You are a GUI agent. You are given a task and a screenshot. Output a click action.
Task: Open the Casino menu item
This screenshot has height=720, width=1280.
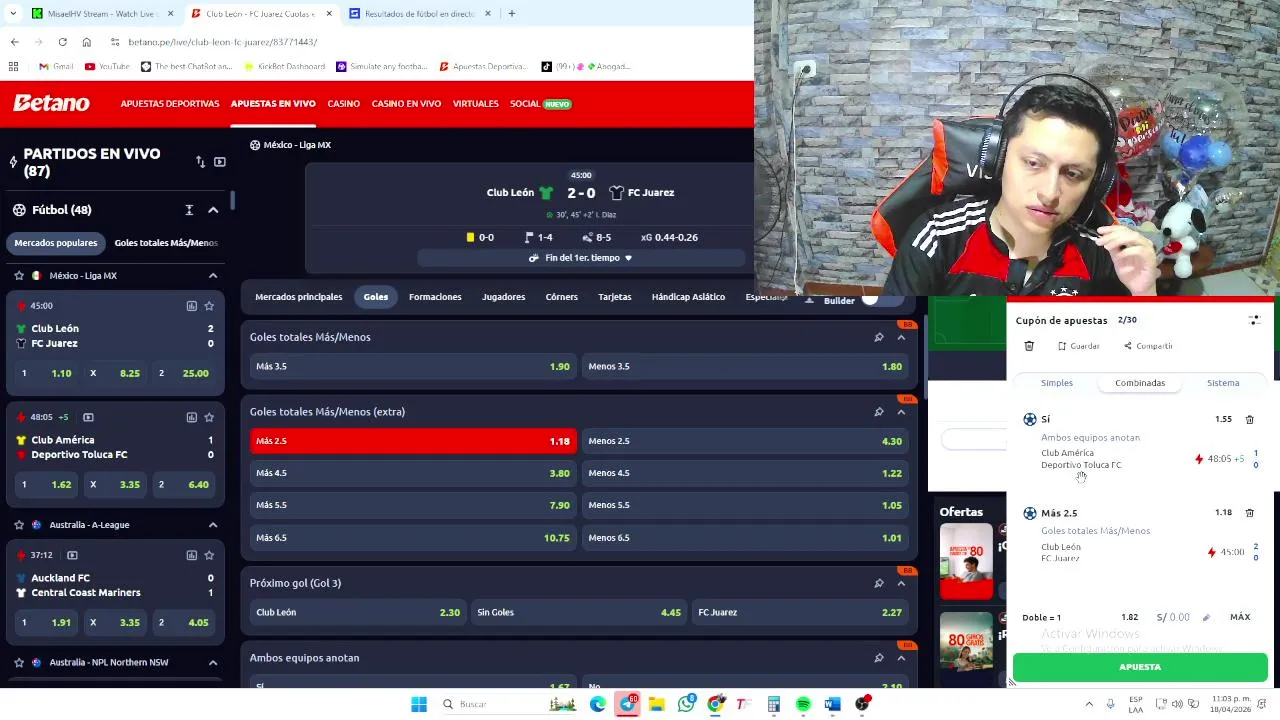click(x=343, y=104)
